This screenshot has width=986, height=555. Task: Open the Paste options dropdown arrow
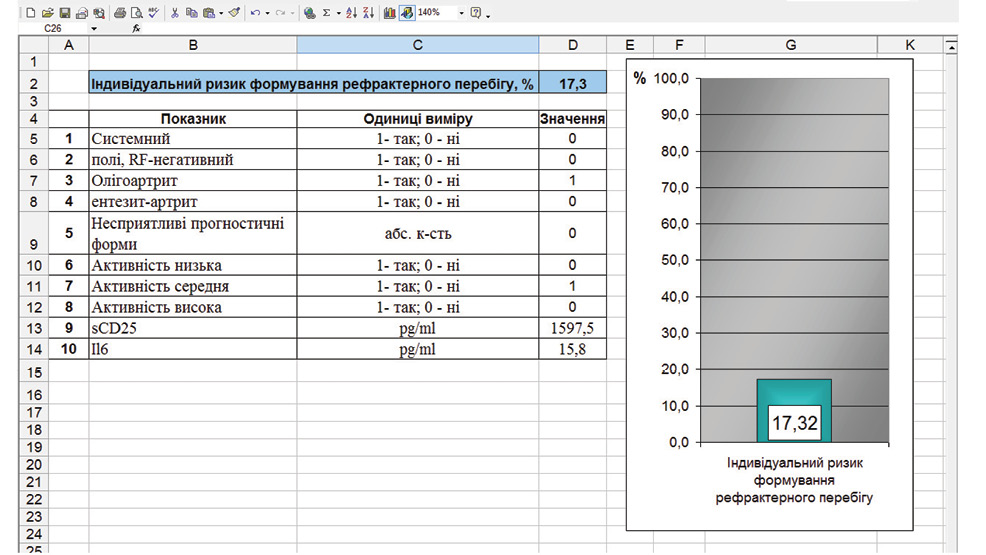pyautogui.click(x=221, y=13)
